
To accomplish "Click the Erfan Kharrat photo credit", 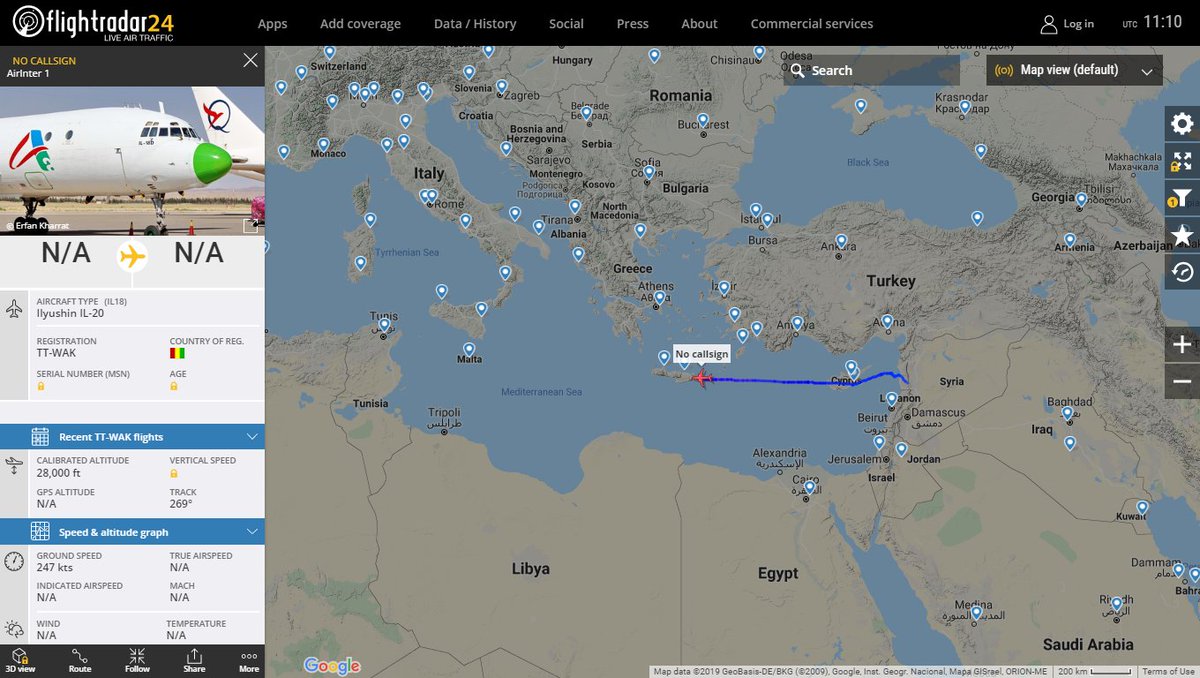I will coord(36,226).
